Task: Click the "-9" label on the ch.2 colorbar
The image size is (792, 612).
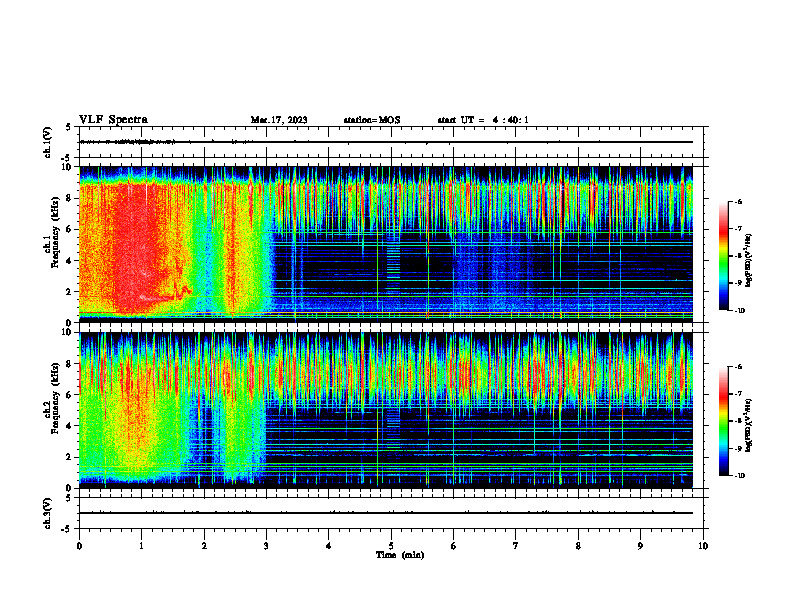Action: click(738, 448)
